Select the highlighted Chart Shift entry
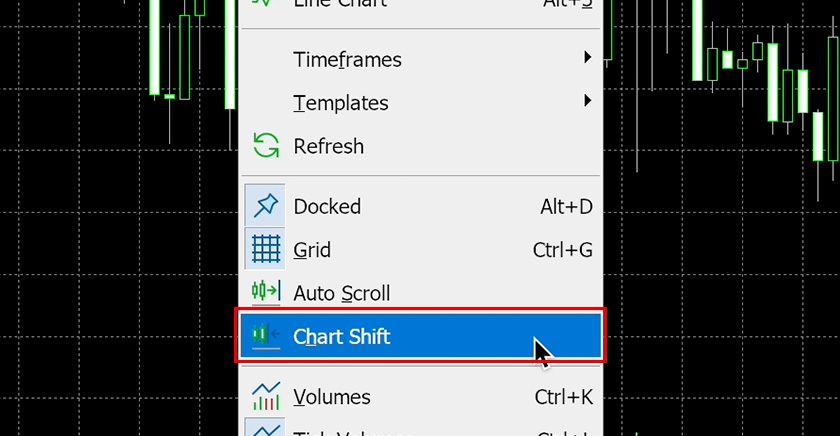Screen dimensions: 840x436 [x=342, y=337]
